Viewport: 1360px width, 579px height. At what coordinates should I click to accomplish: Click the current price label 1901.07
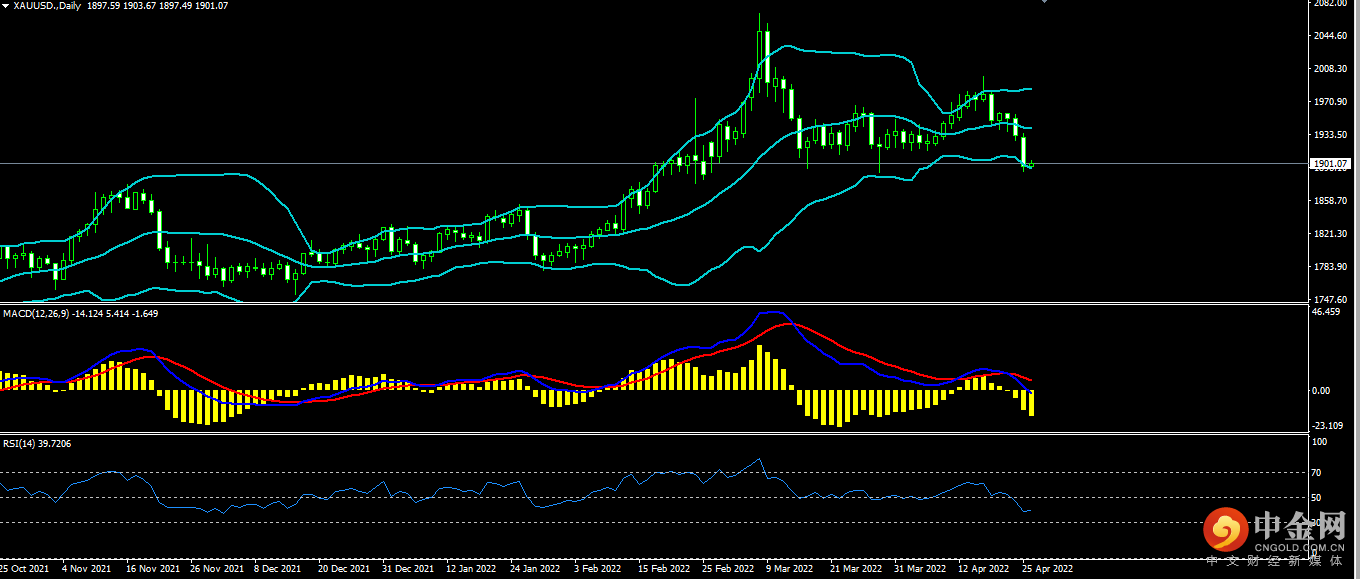[1330, 163]
